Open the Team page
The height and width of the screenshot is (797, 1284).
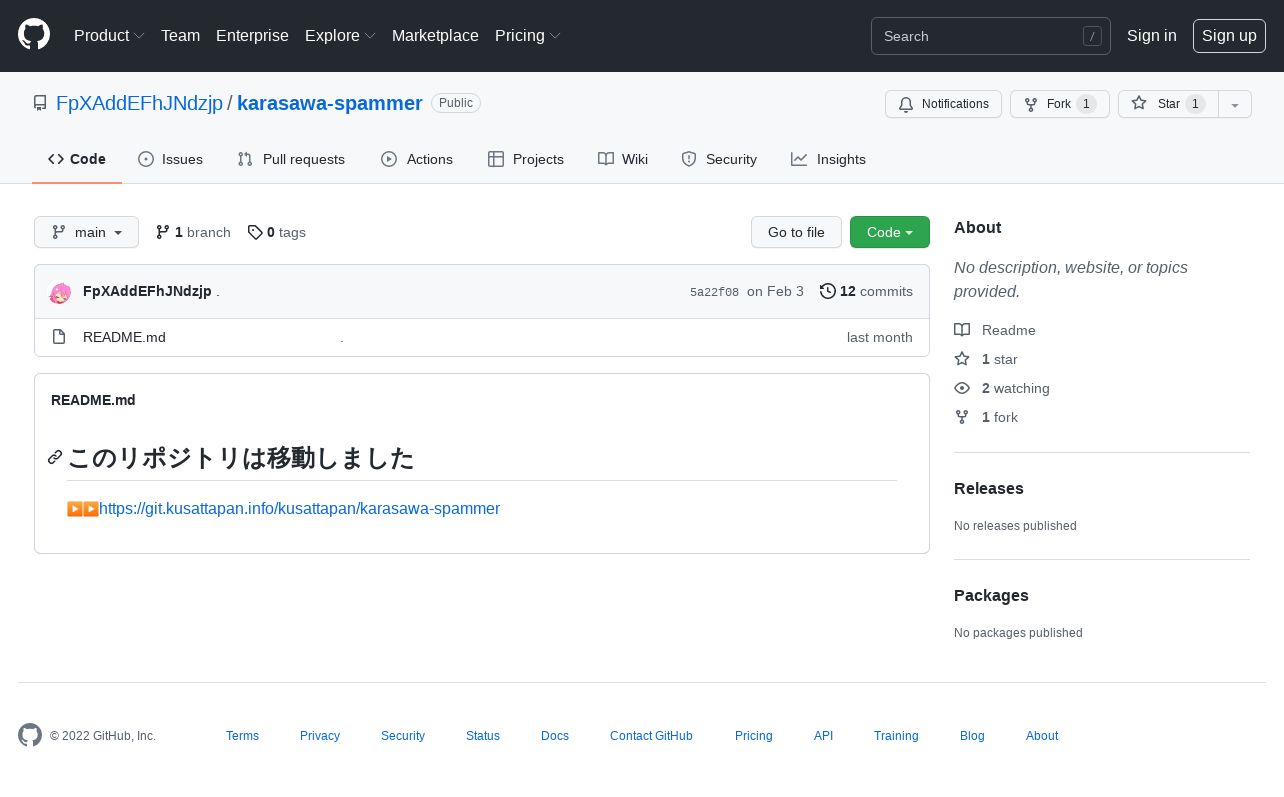tap(180, 36)
